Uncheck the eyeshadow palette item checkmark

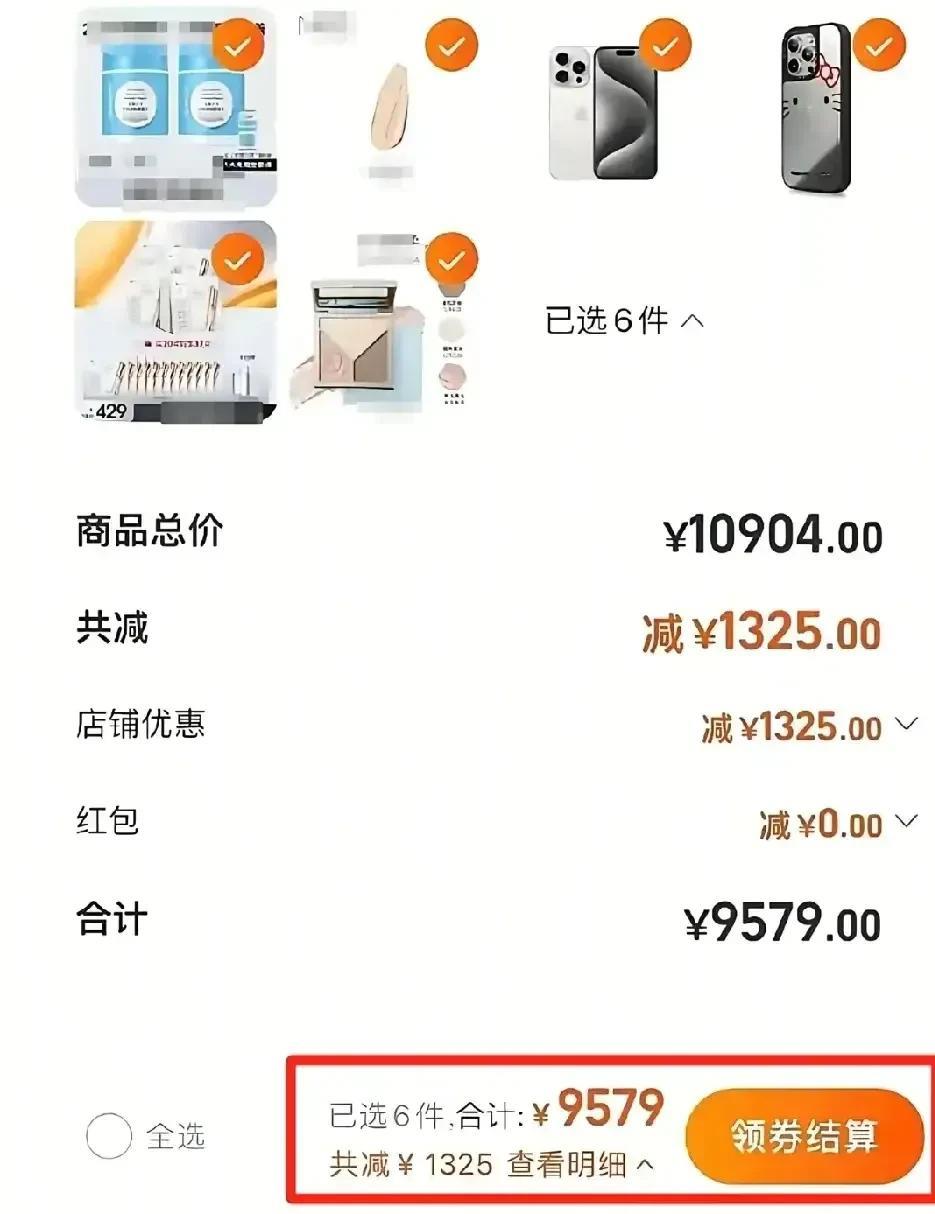[x=452, y=260]
